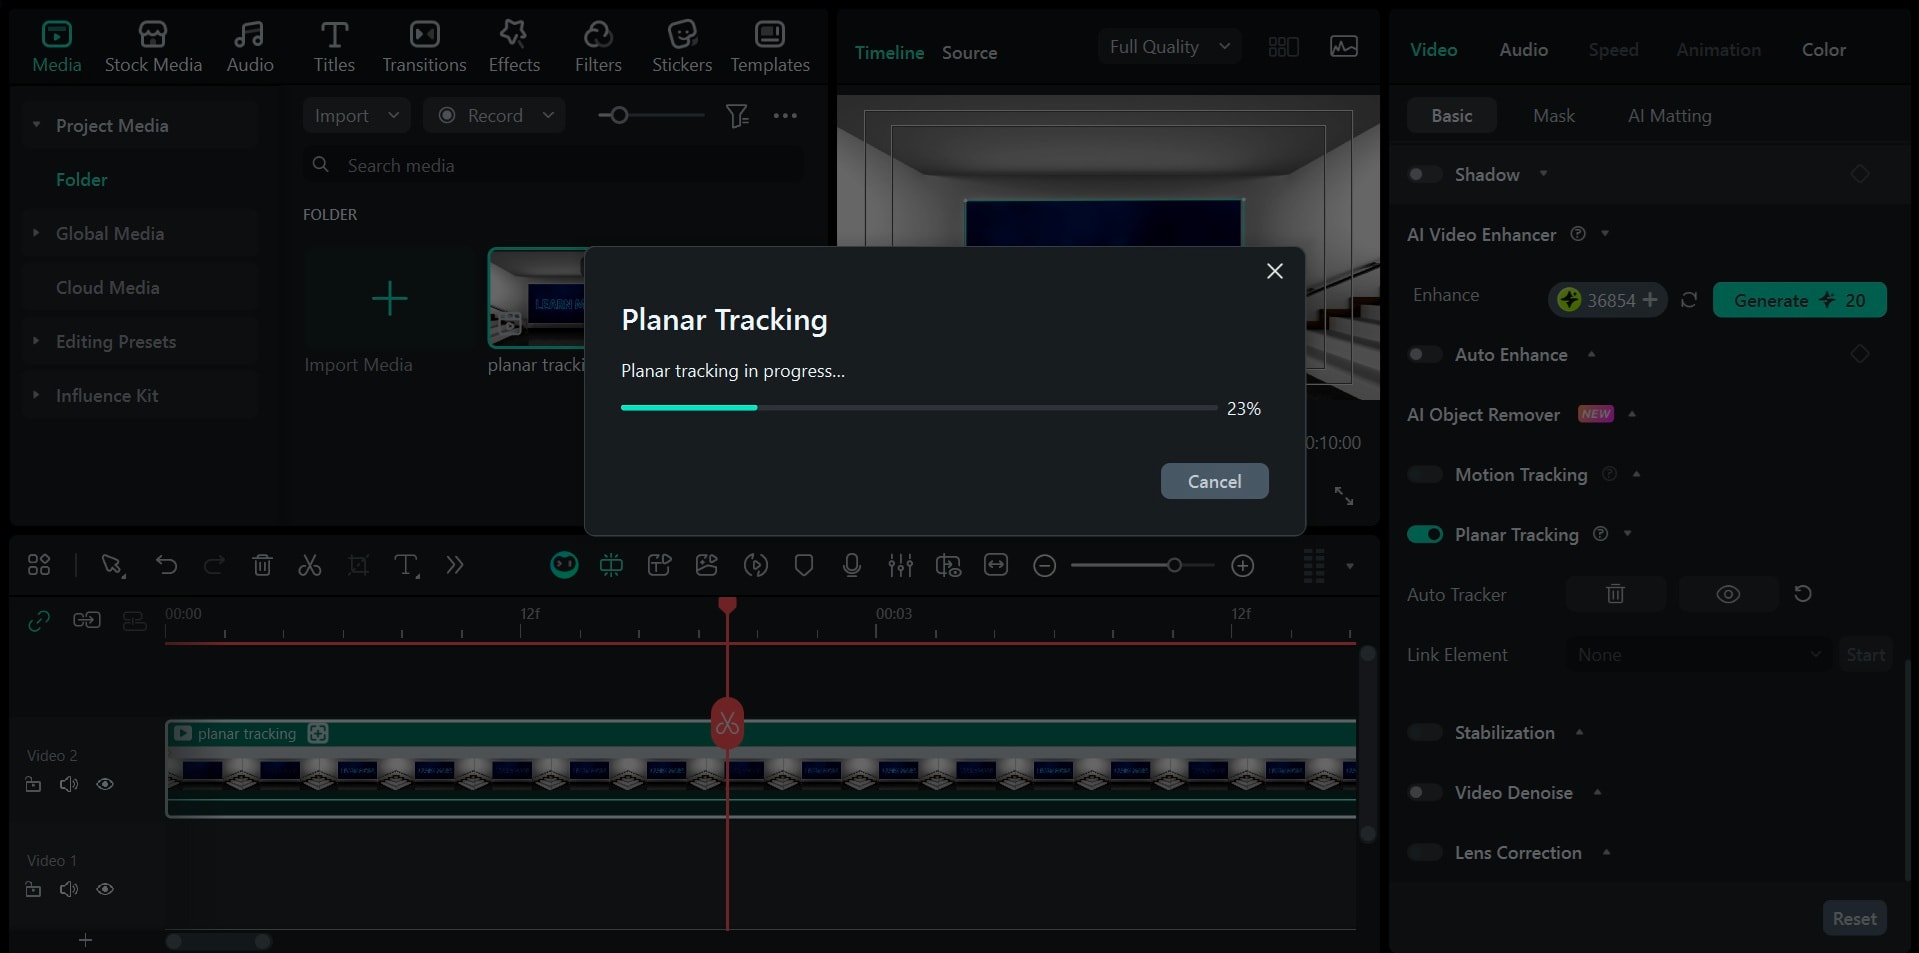The height and width of the screenshot is (953, 1919).
Task: Turn off the Planar Tracking toggle
Action: coord(1424,534)
